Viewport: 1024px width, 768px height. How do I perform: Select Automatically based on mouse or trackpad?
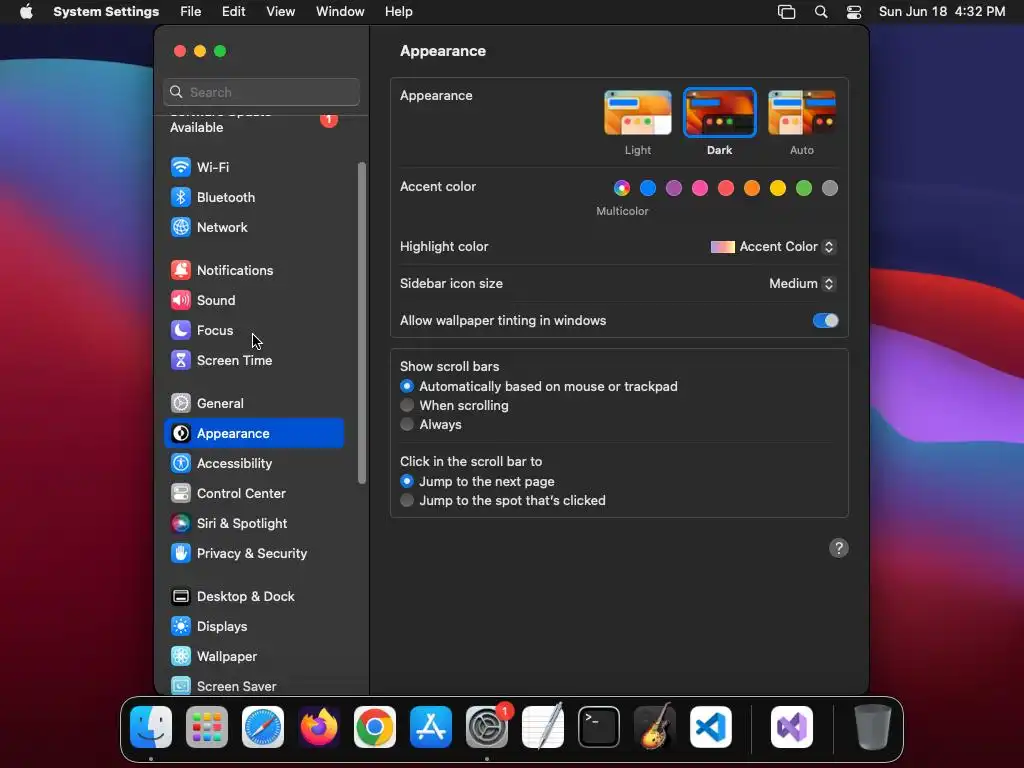(407, 387)
